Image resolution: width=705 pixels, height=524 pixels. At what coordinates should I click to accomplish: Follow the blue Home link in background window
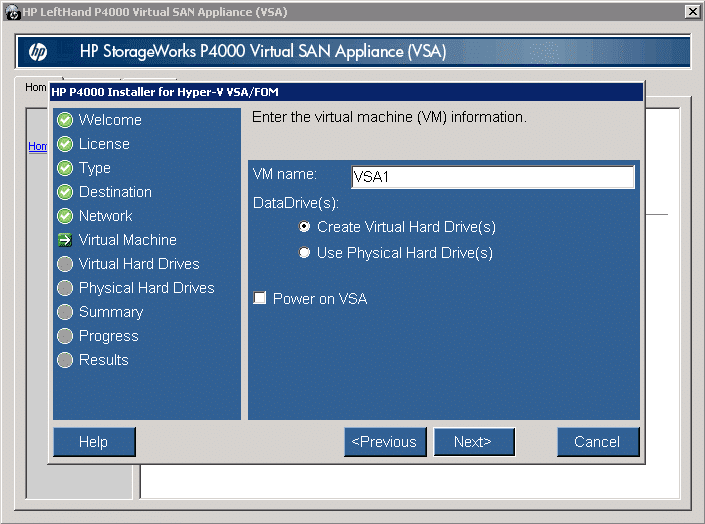tap(38, 146)
